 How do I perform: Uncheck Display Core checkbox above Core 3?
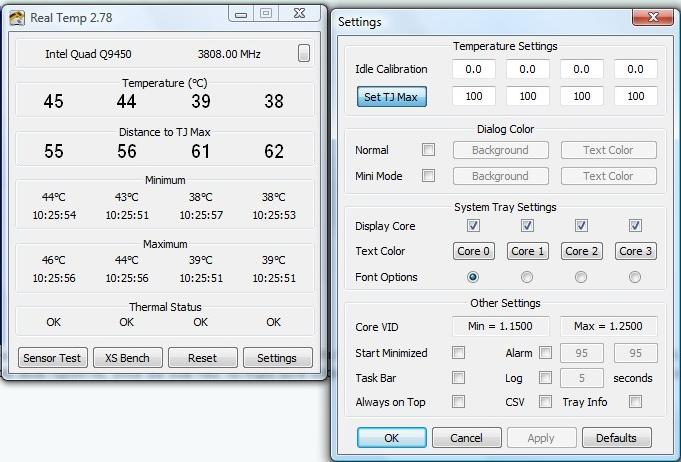click(635, 225)
